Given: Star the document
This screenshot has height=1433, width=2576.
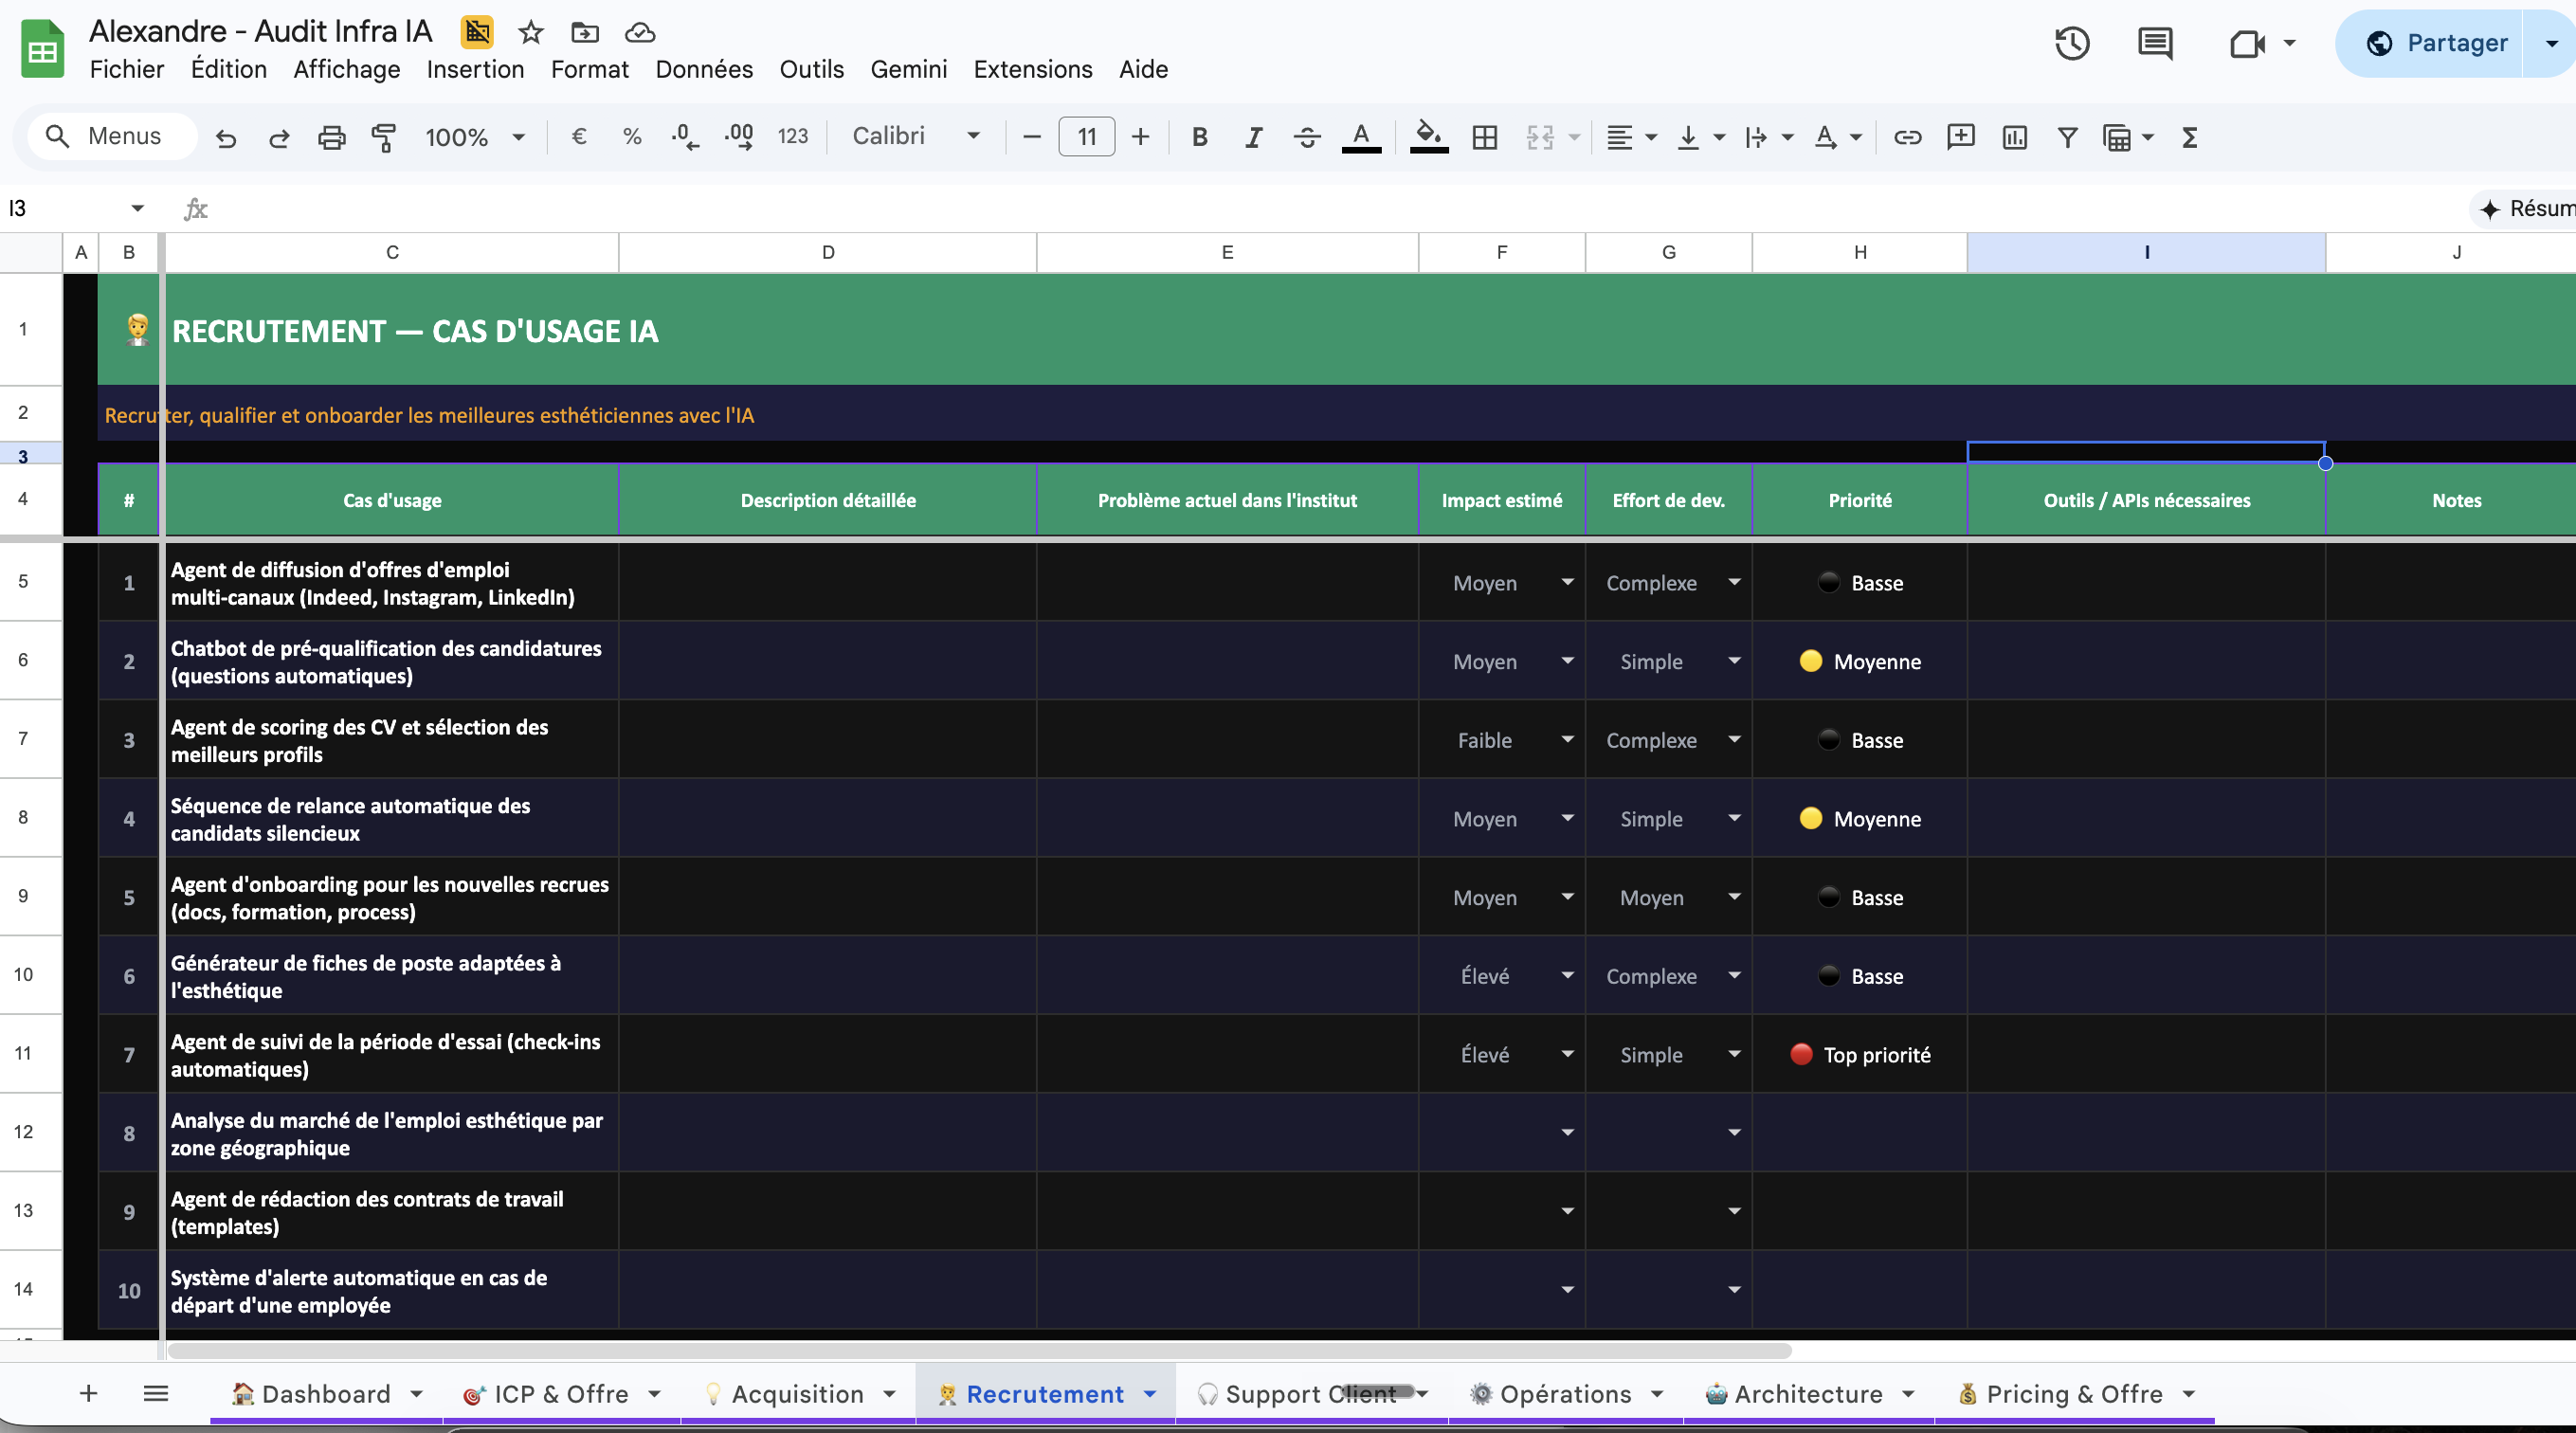Looking at the screenshot, I should [x=530, y=33].
